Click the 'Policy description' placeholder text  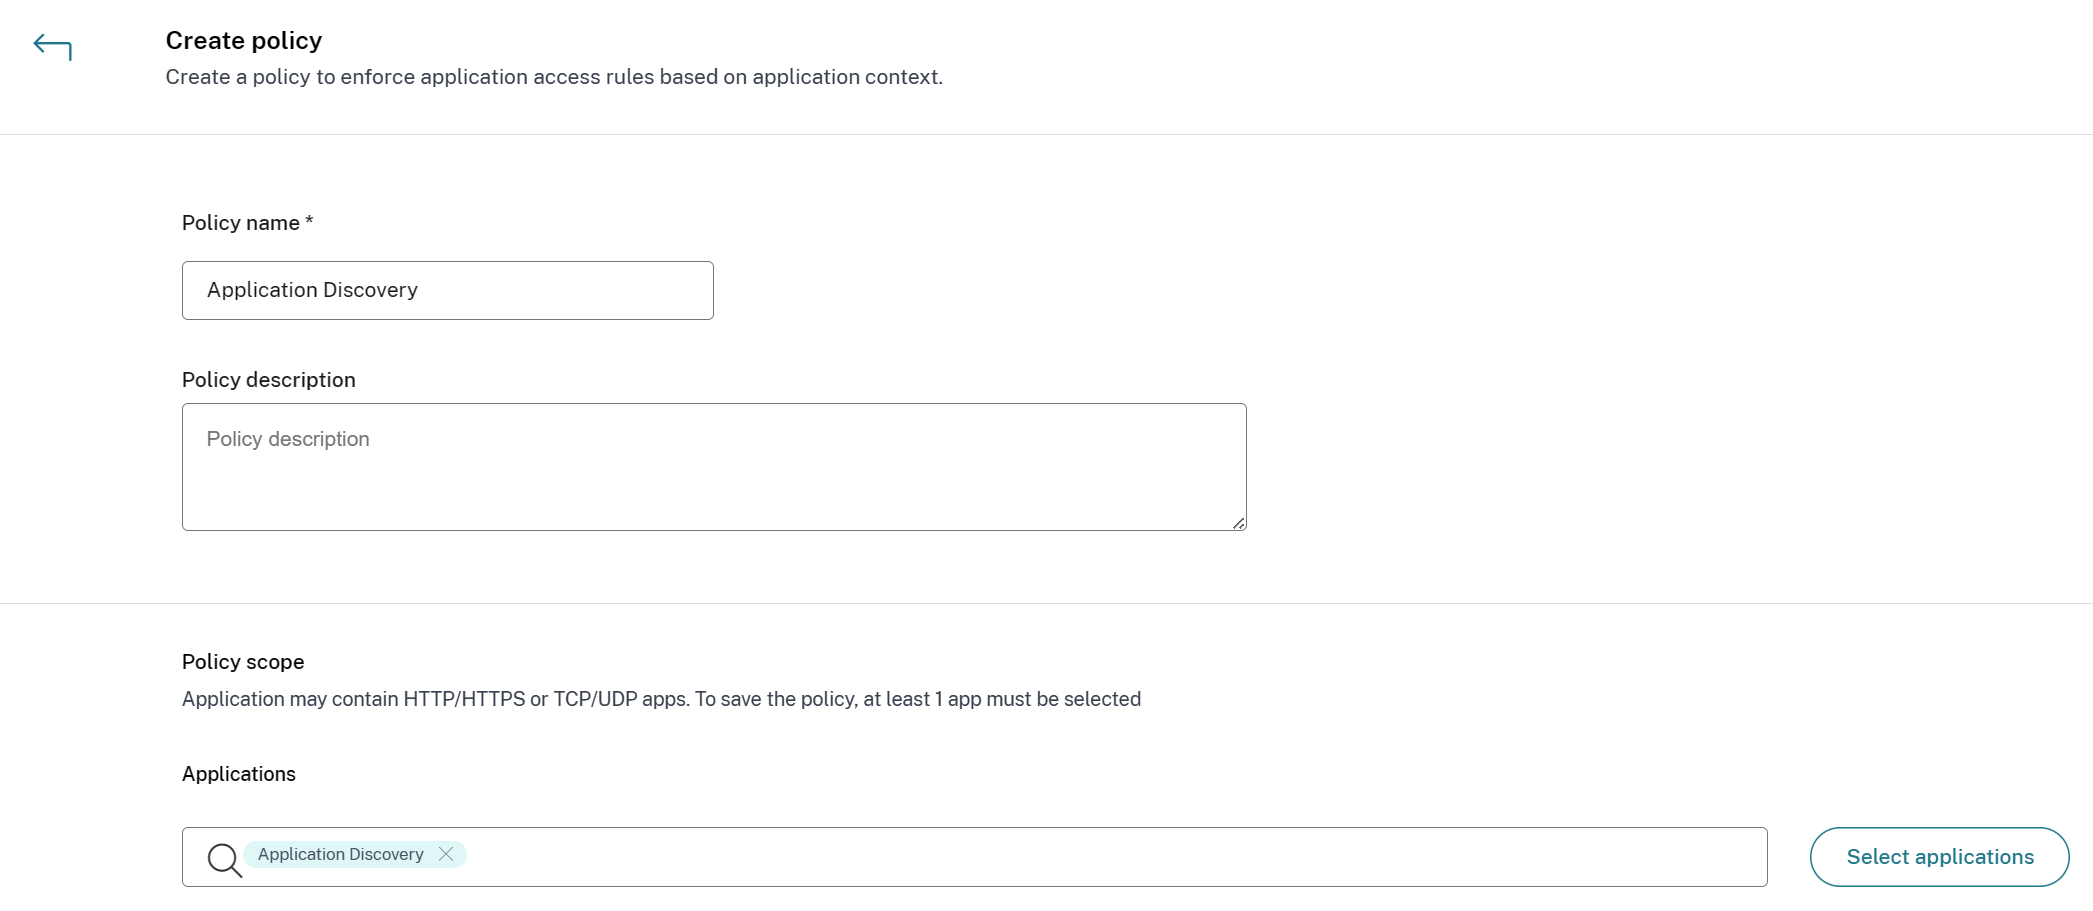pyautogui.click(x=288, y=439)
